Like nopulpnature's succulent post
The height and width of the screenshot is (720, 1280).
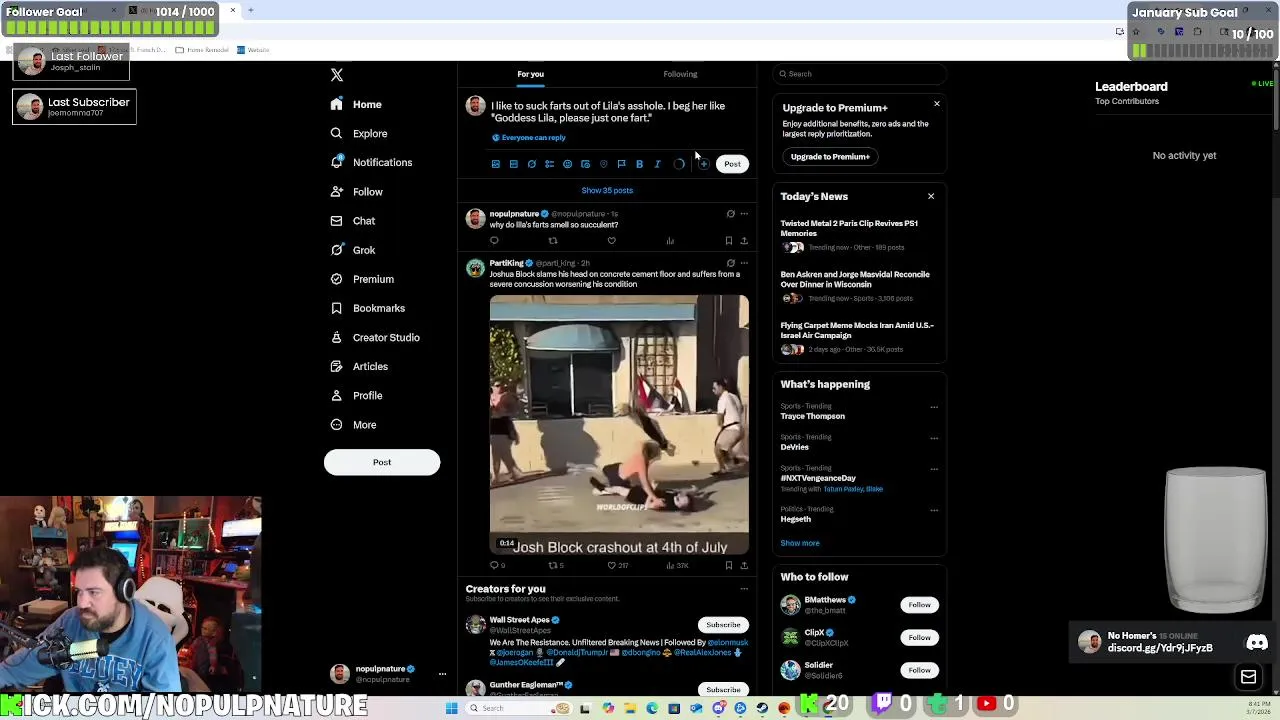[x=611, y=241]
